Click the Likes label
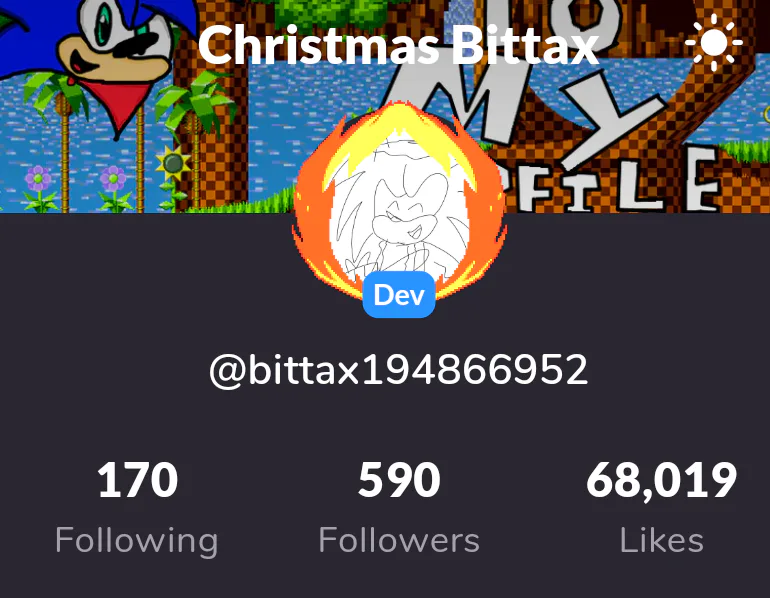 661,541
